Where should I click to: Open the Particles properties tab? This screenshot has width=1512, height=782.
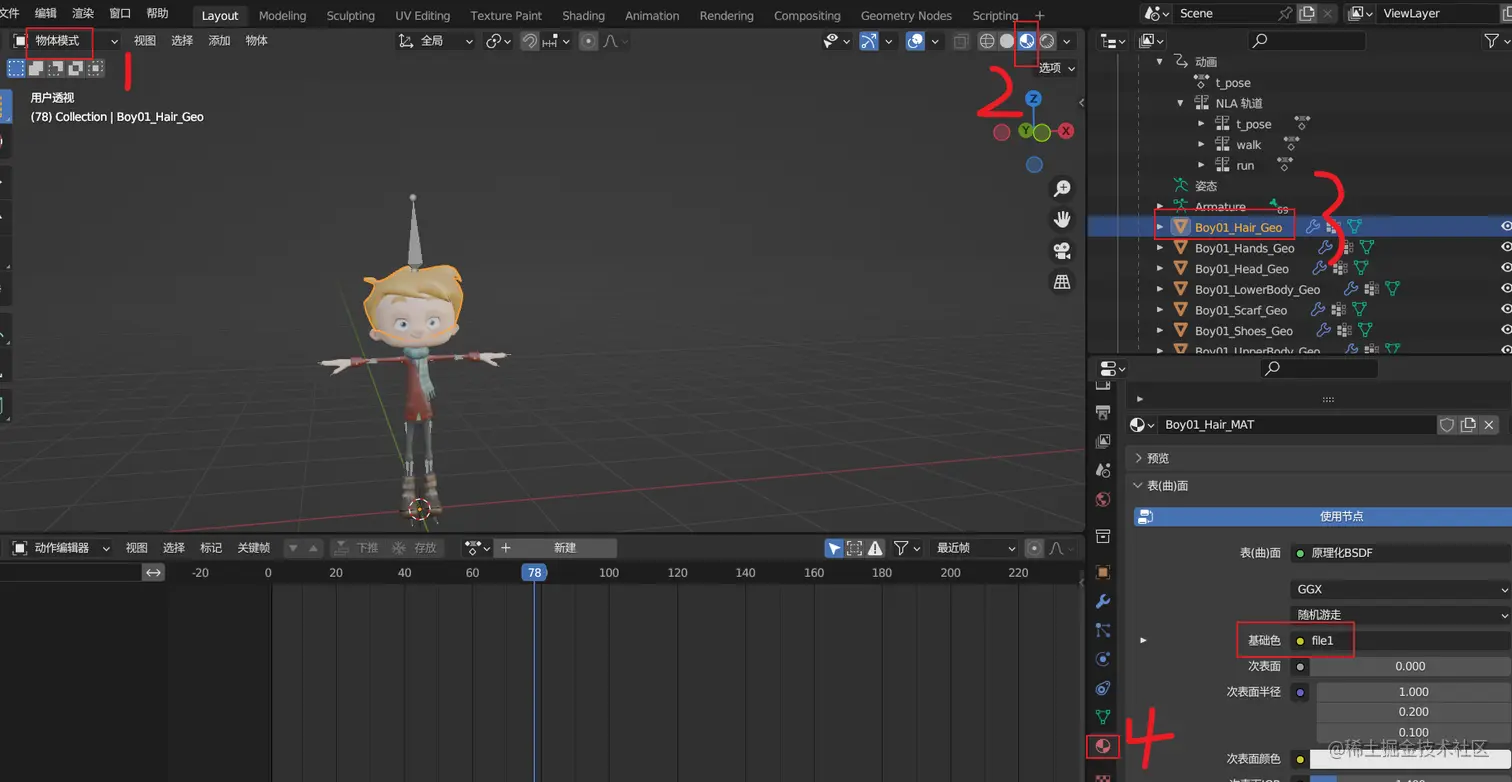click(x=1102, y=630)
